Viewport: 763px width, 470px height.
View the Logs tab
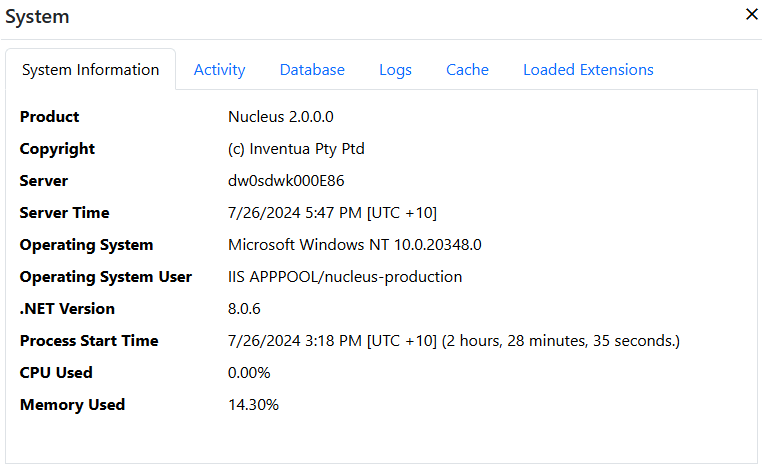coord(395,70)
